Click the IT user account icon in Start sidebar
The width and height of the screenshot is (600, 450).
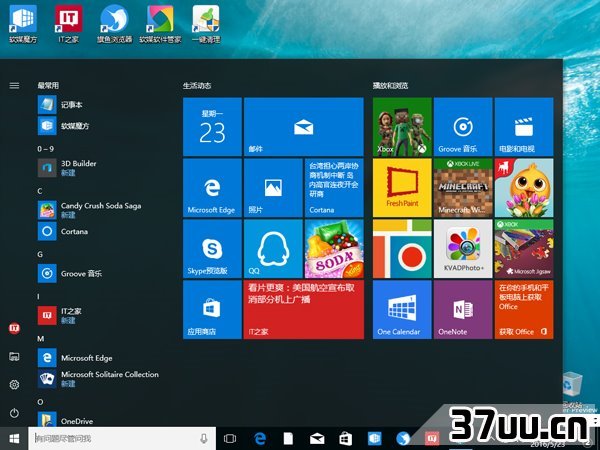pyautogui.click(x=14, y=328)
